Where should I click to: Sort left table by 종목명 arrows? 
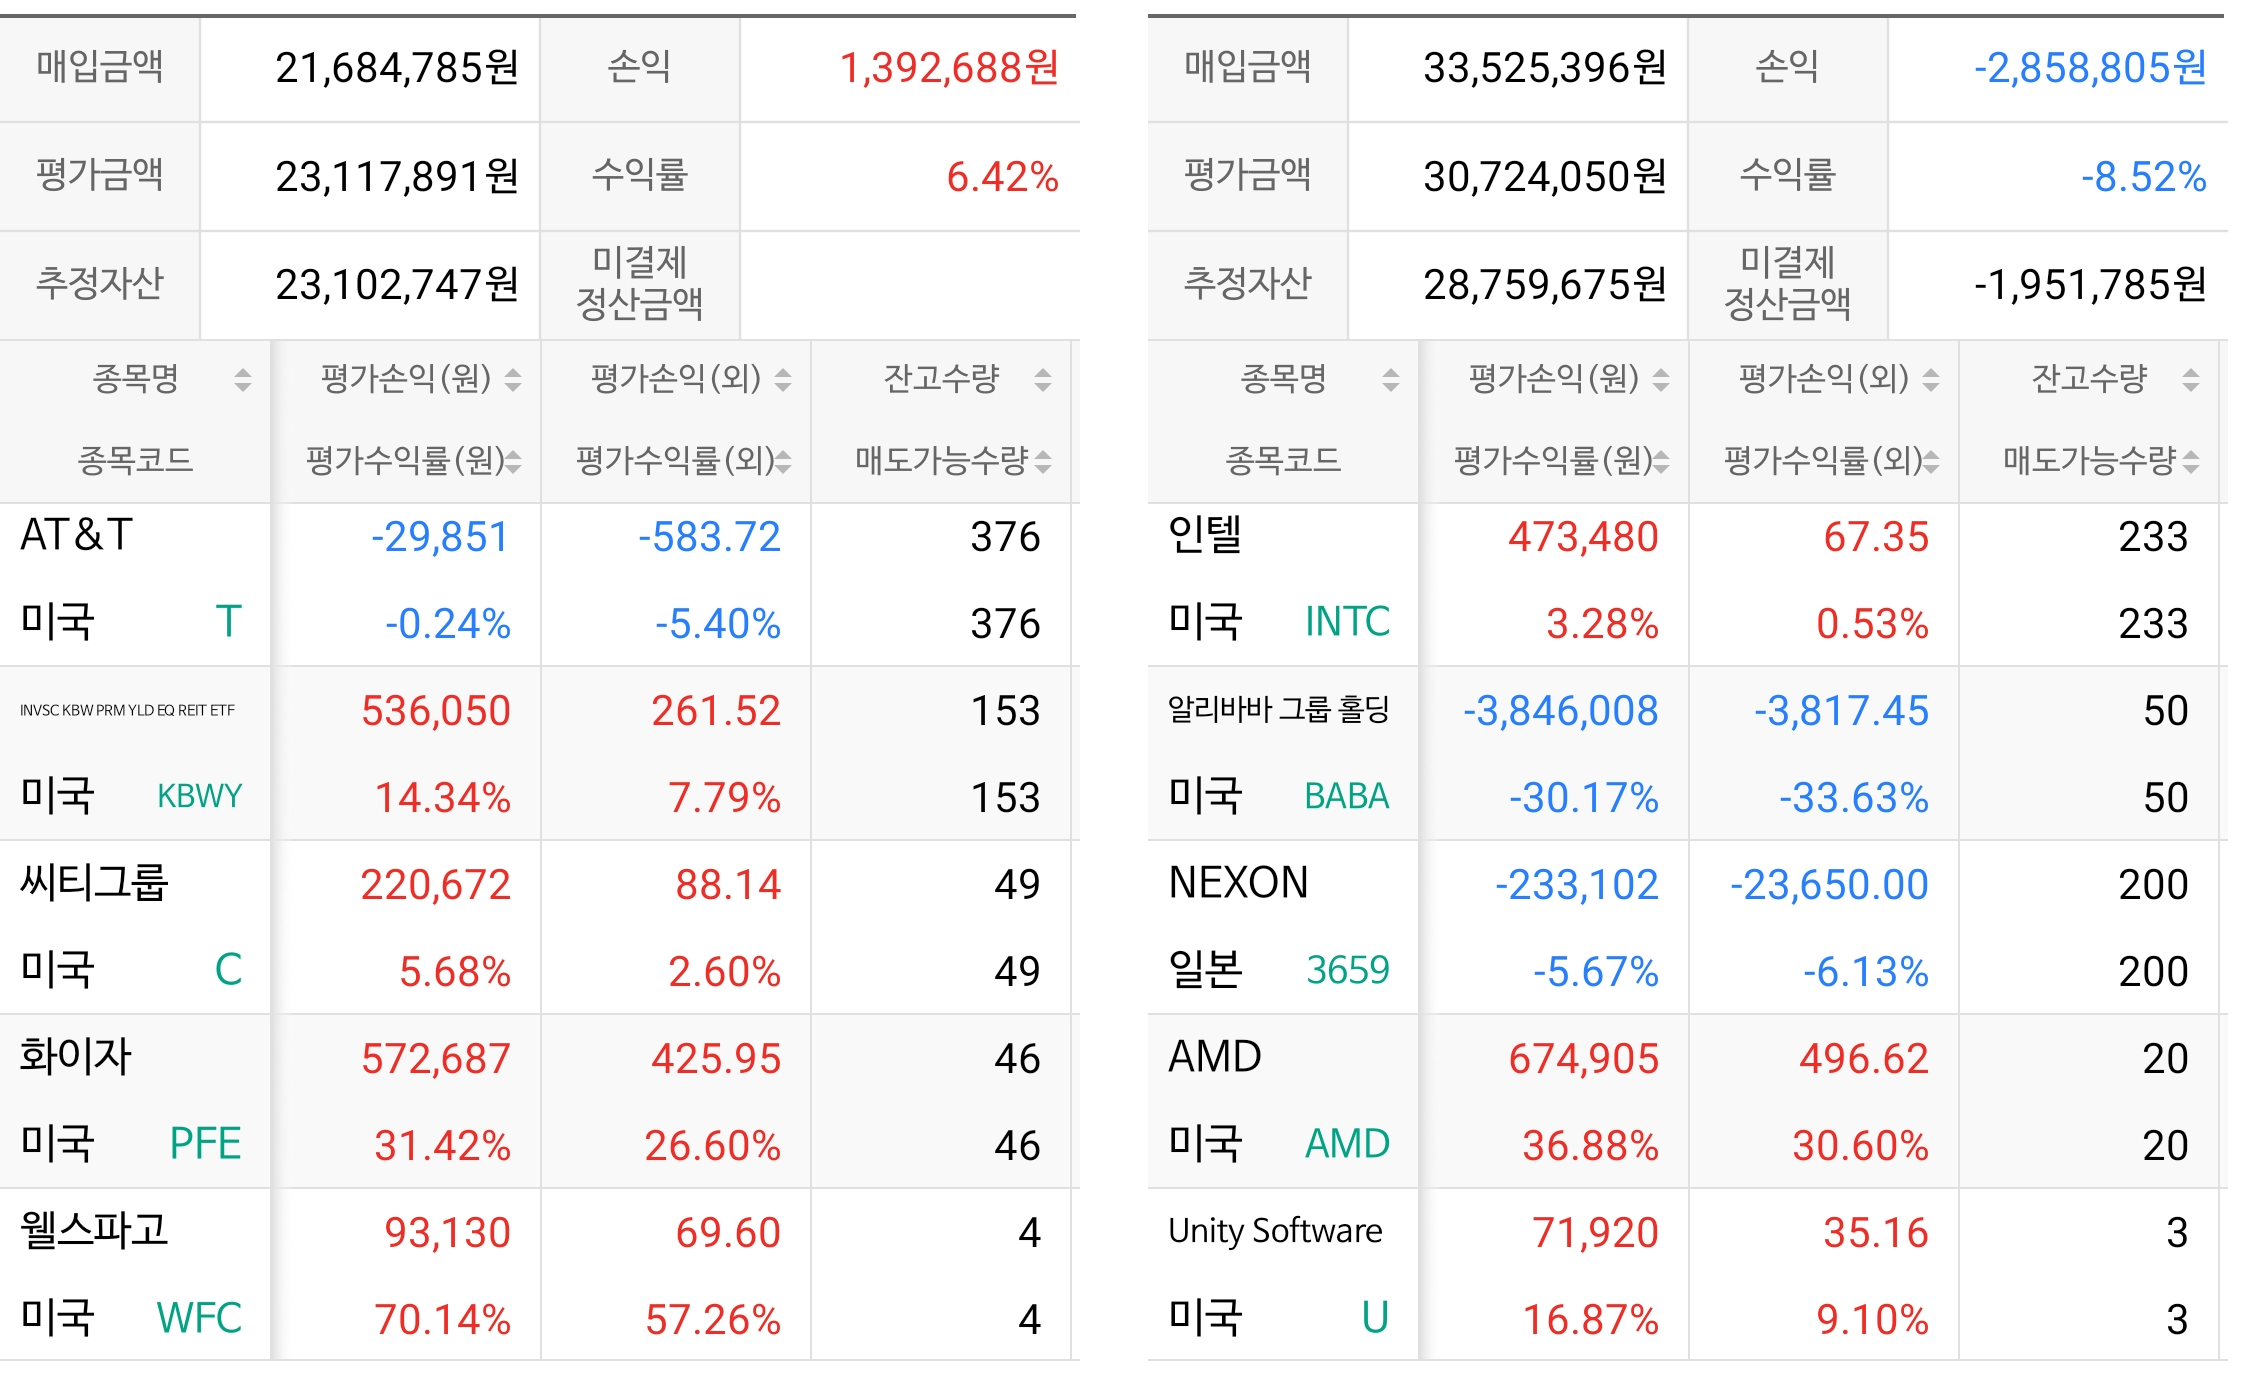tap(242, 380)
